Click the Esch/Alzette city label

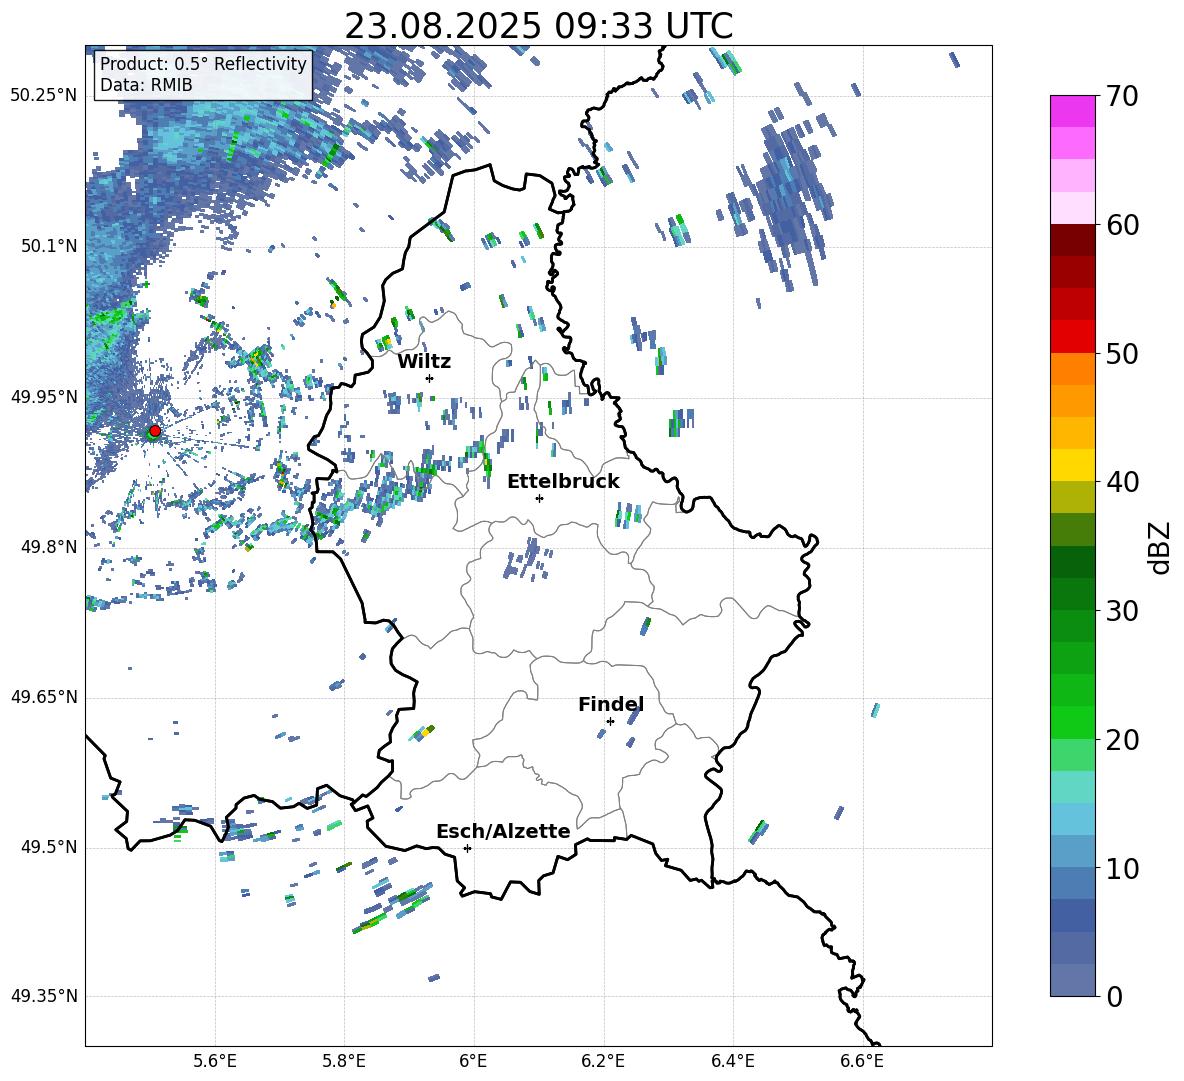[x=503, y=831]
